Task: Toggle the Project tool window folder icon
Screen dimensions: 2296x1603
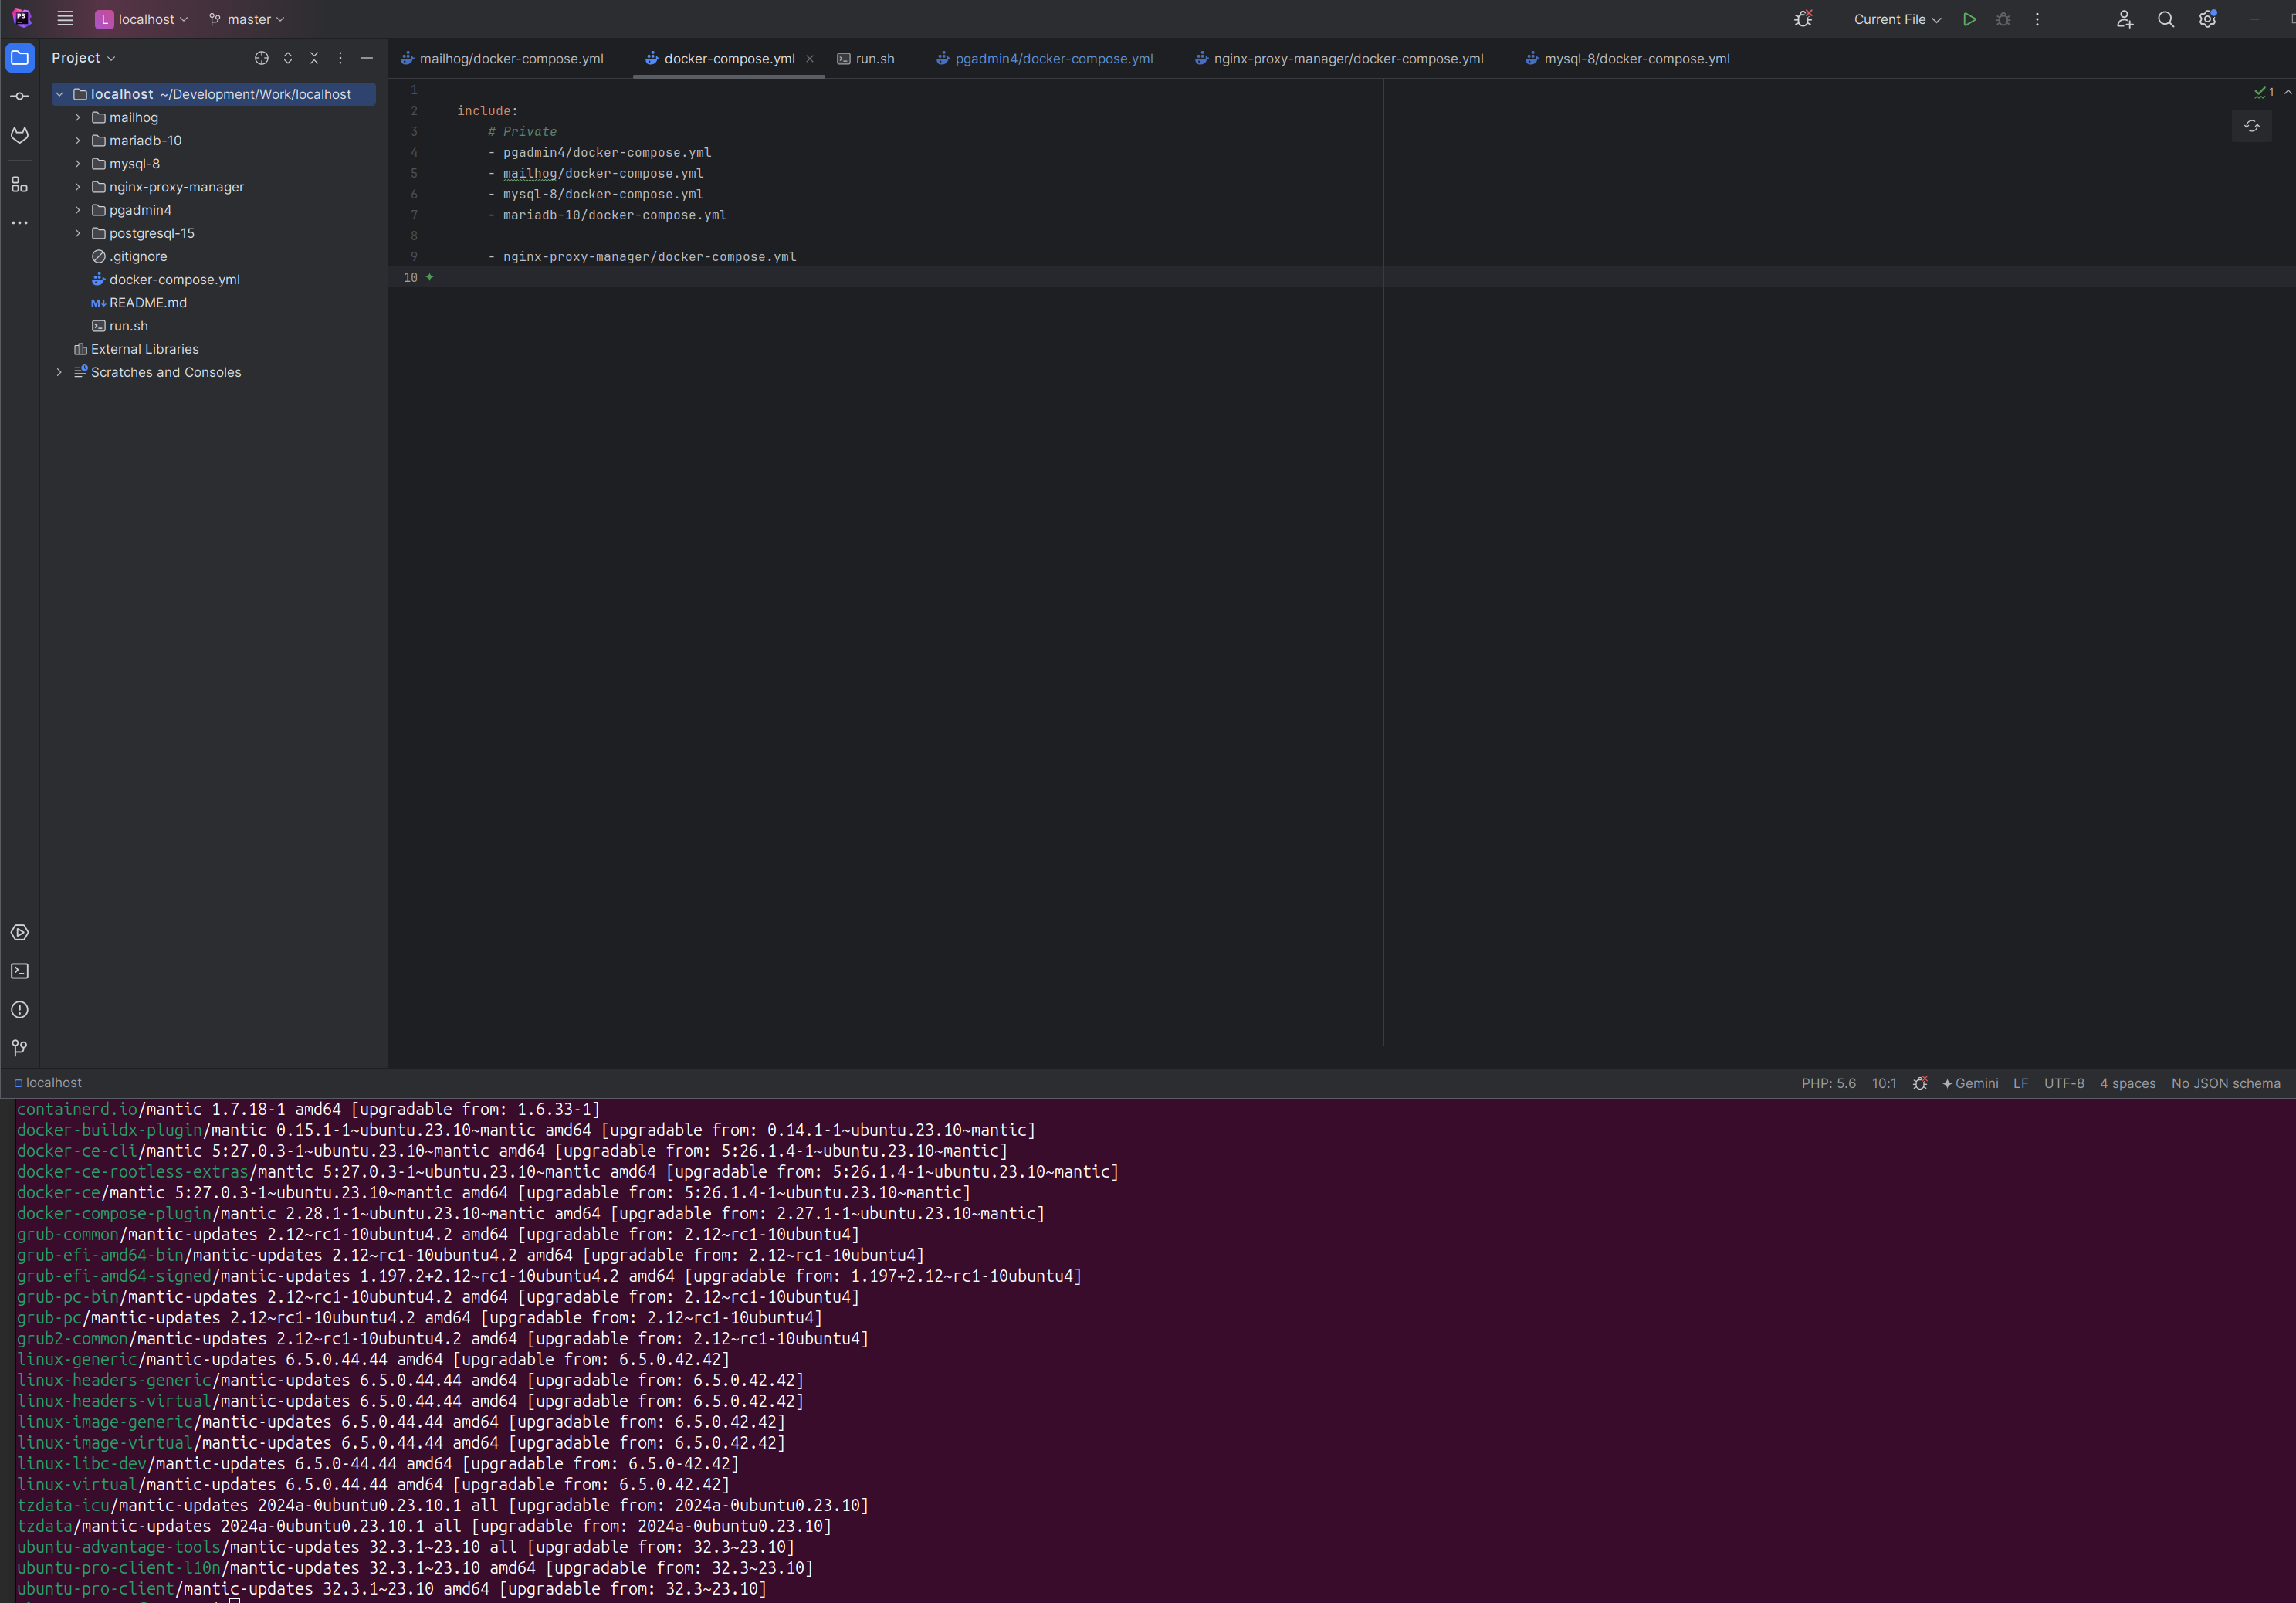Action: click(x=20, y=58)
